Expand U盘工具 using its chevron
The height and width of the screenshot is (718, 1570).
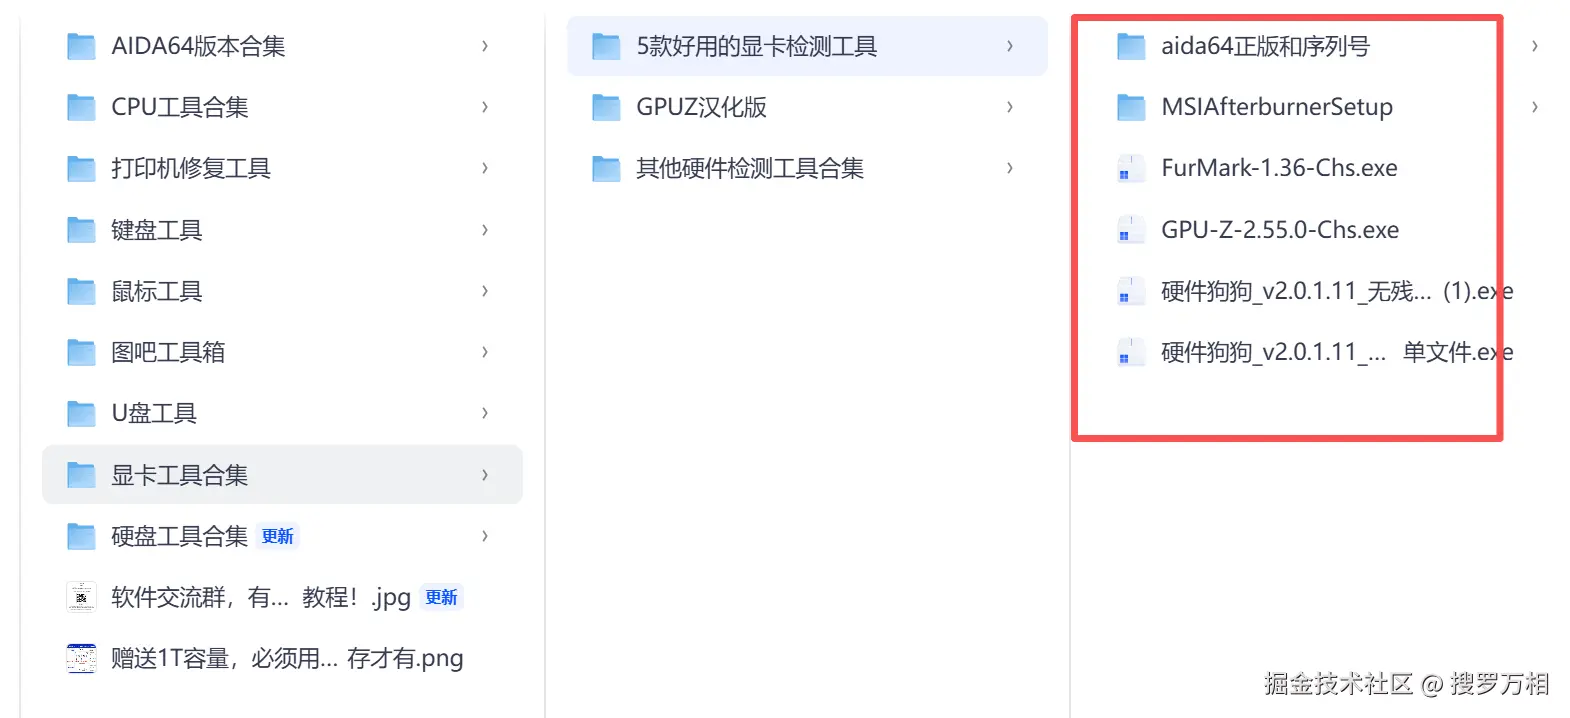(485, 413)
